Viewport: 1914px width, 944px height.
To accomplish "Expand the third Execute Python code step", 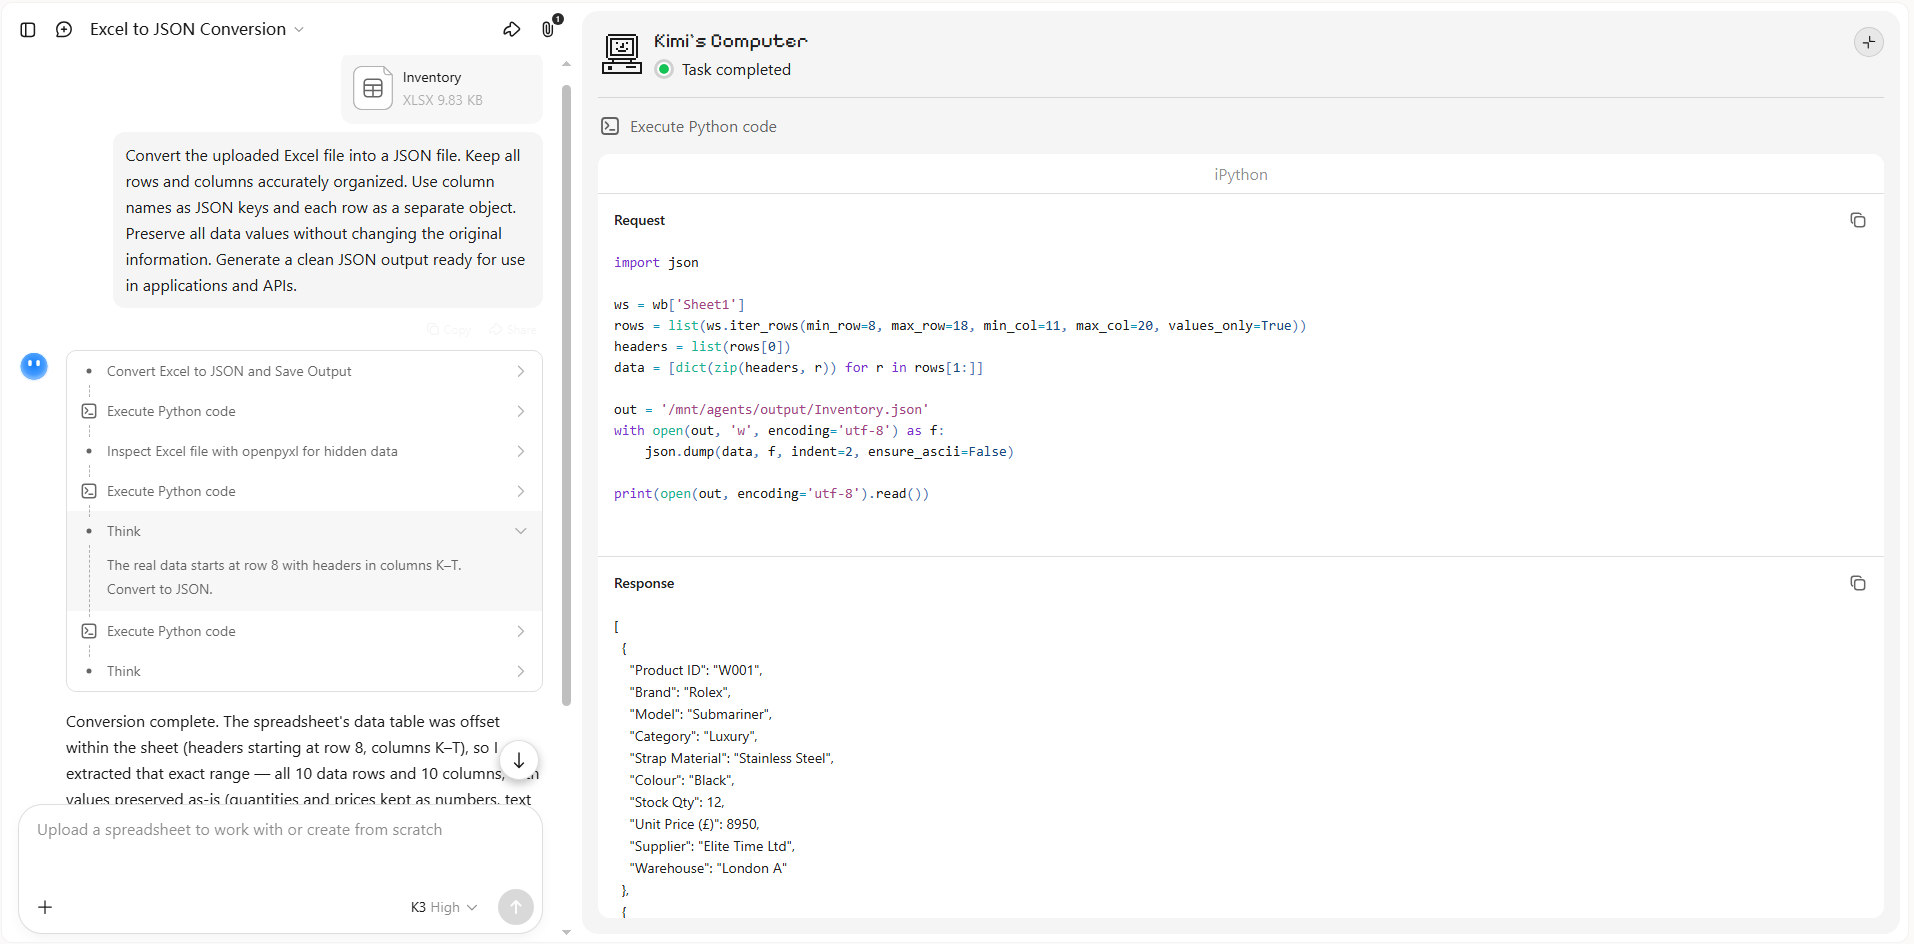I will (x=305, y=631).
